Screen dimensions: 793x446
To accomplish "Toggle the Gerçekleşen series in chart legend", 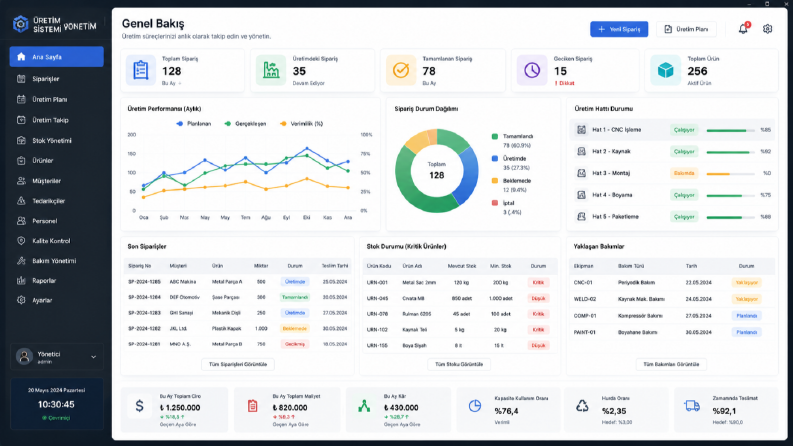I will (245, 123).
